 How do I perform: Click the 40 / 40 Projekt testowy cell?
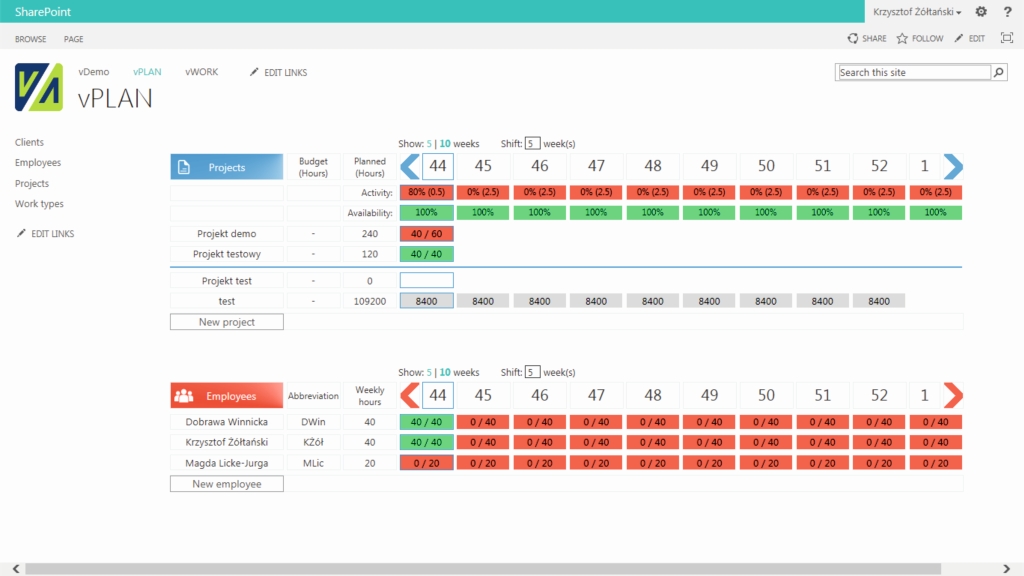pyautogui.click(x=426, y=254)
